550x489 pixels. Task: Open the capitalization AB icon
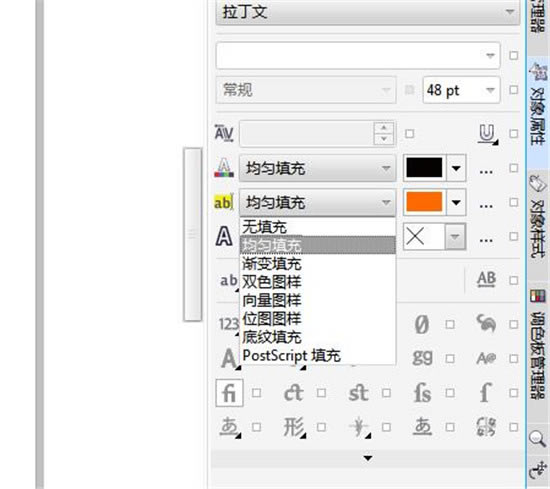pos(487,280)
